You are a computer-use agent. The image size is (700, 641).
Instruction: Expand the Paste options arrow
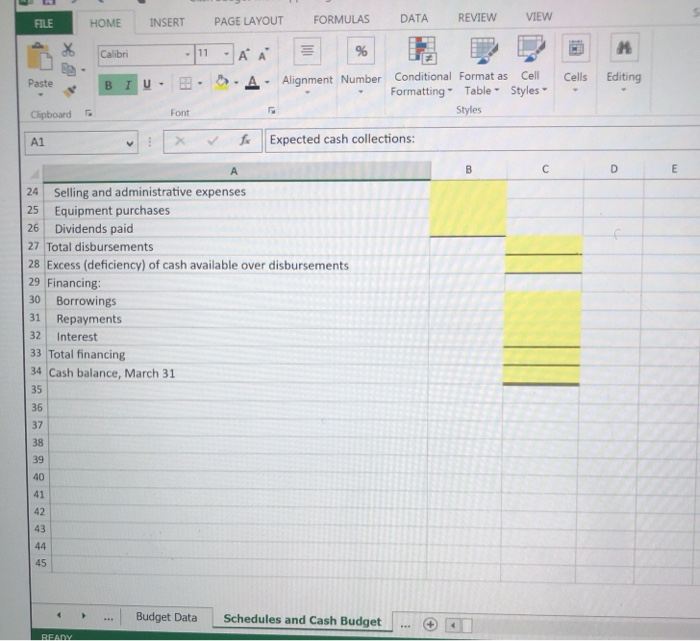tap(41, 95)
